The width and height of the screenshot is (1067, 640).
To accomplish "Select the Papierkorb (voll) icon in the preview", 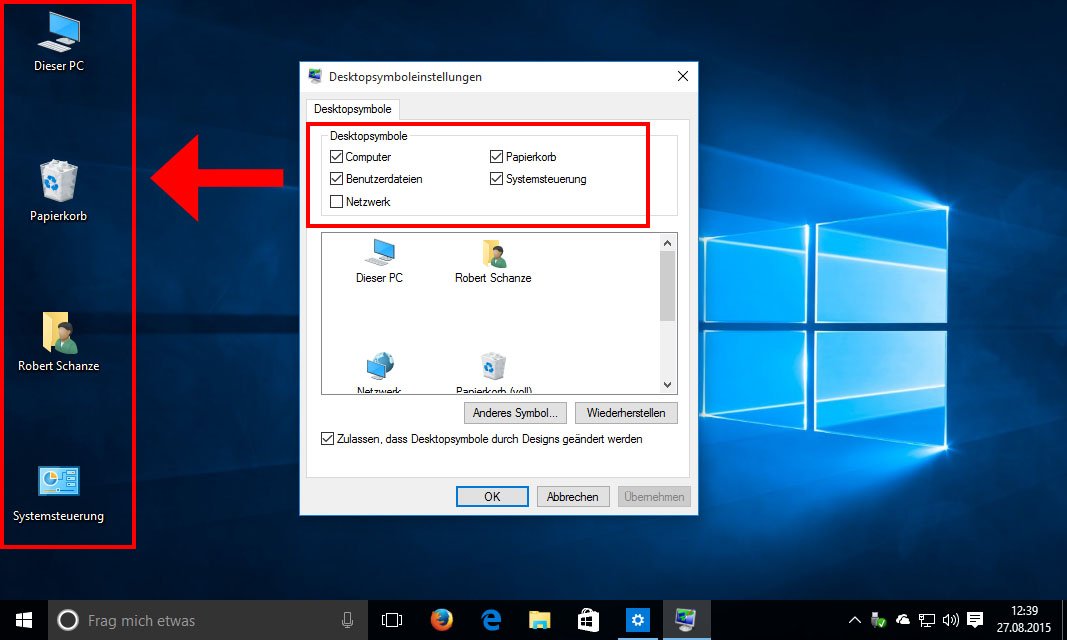I will click(492, 368).
